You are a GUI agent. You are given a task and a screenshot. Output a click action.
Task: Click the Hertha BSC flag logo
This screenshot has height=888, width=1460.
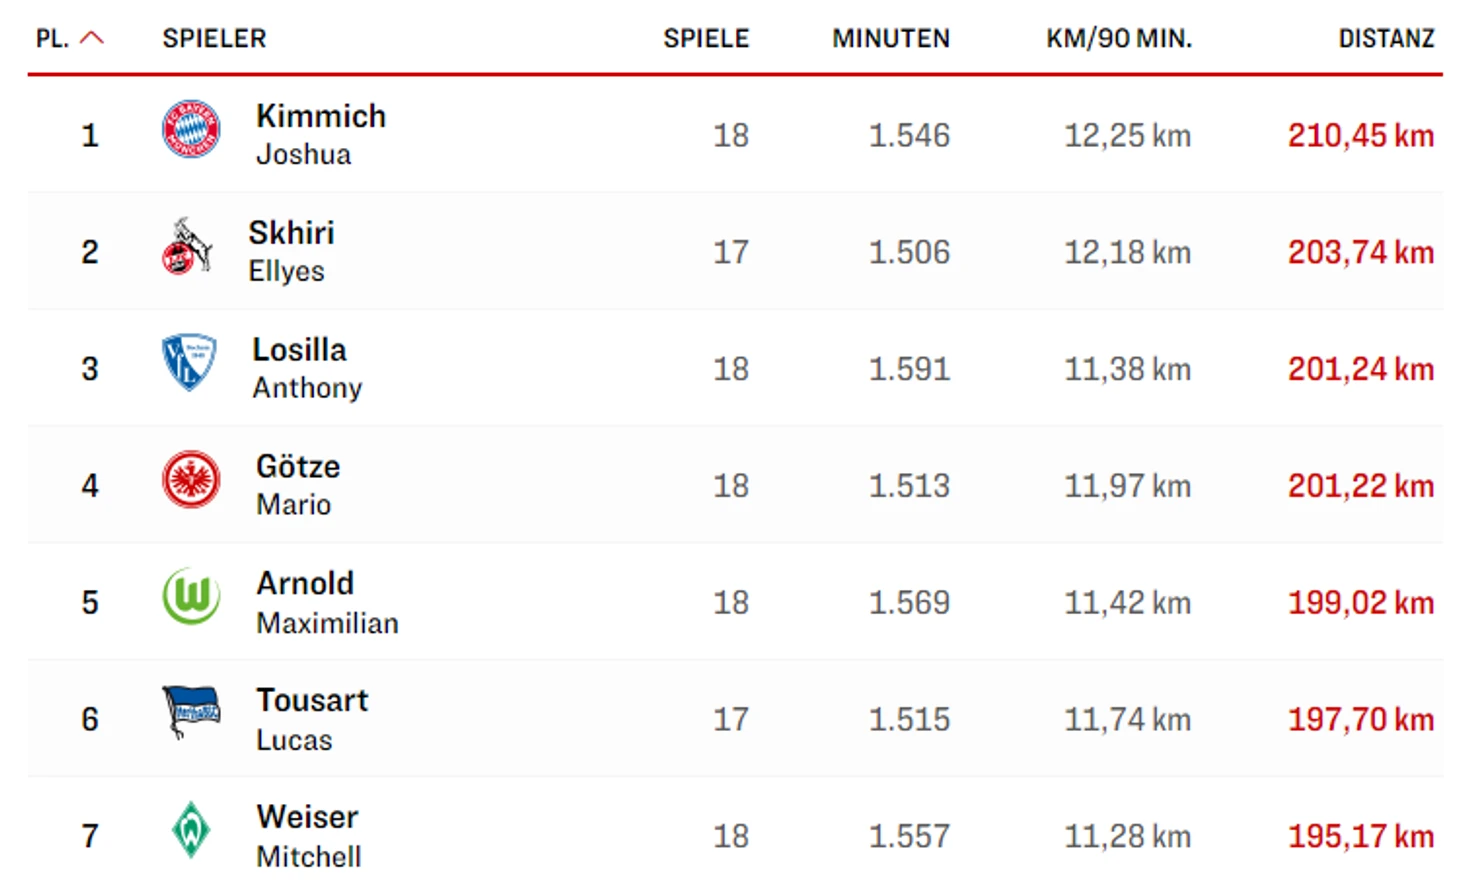coord(191,712)
